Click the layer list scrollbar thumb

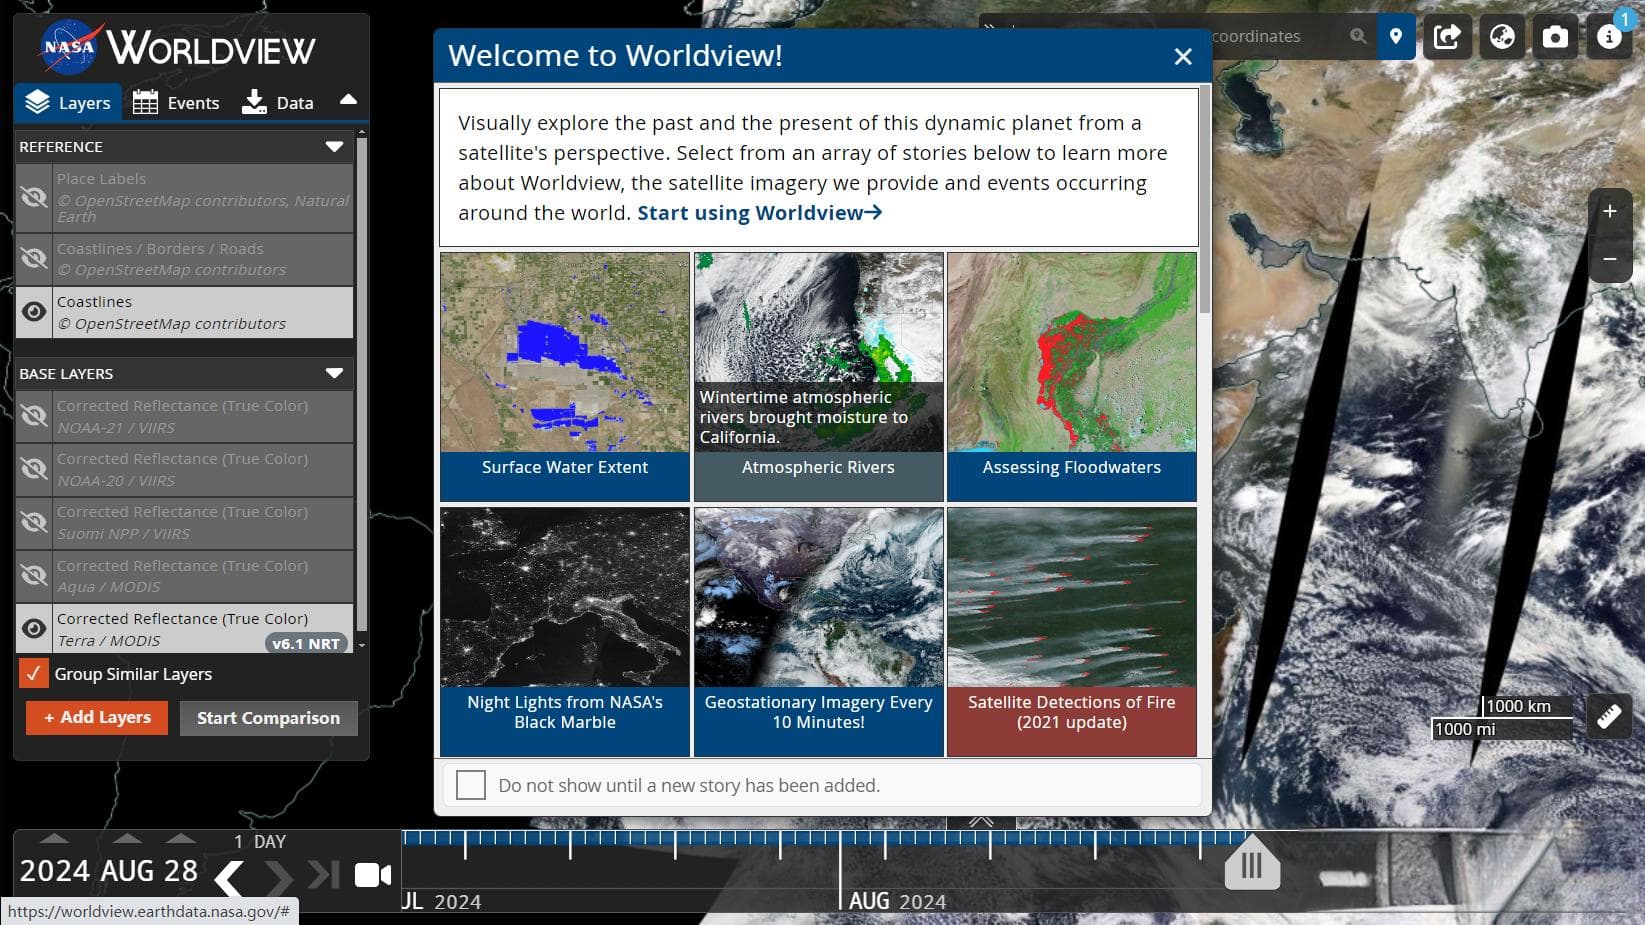click(361, 384)
